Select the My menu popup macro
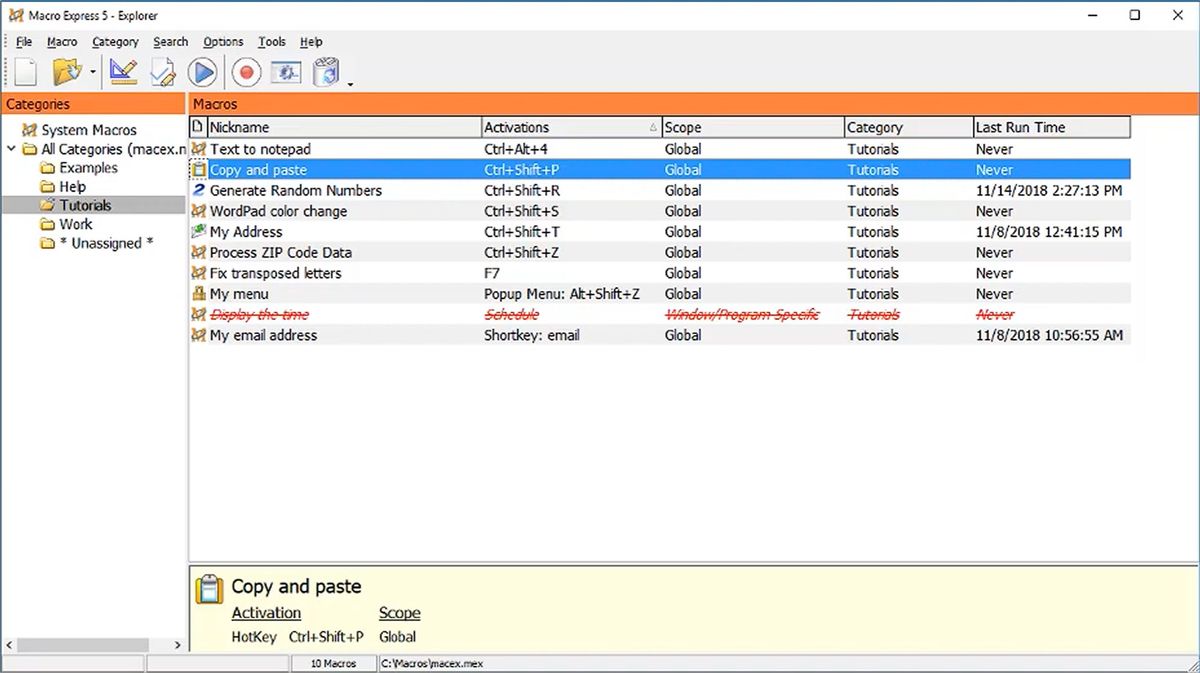1200x673 pixels. tap(239, 294)
